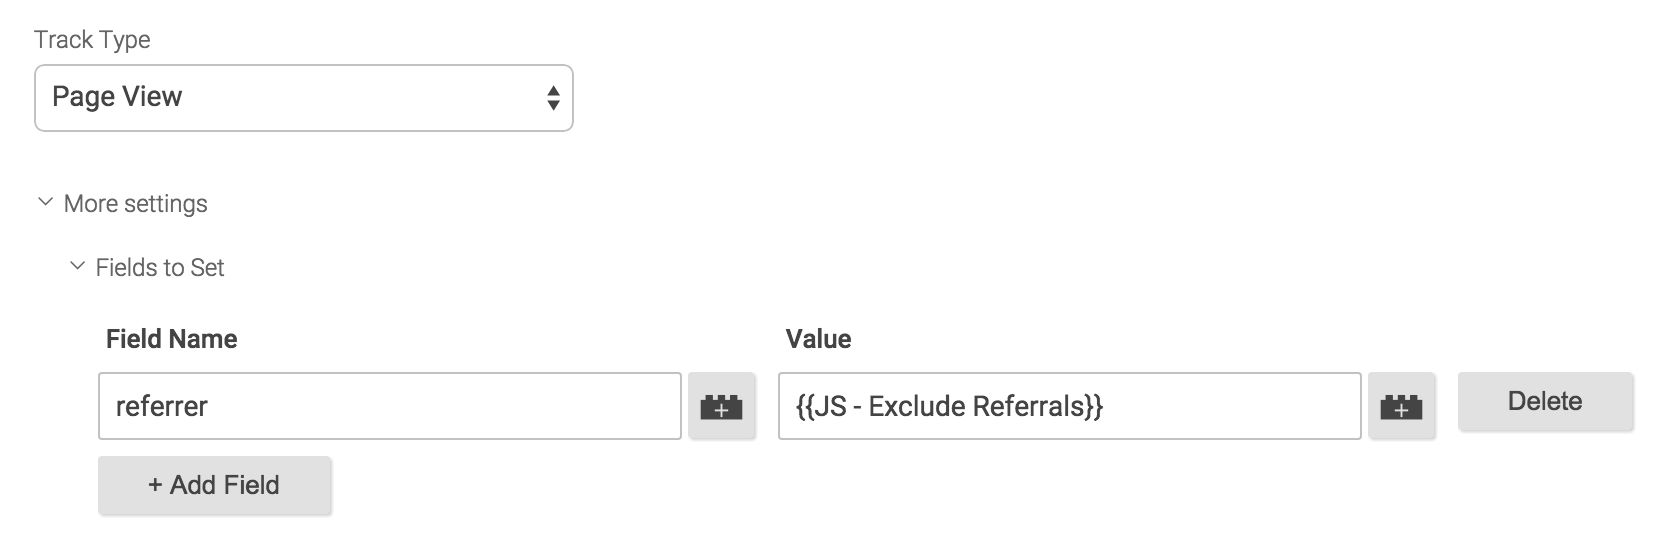This screenshot has height=534, width=1656.
Task: Open the Page View track type dropdown
Action: click(x=304, y=98)
